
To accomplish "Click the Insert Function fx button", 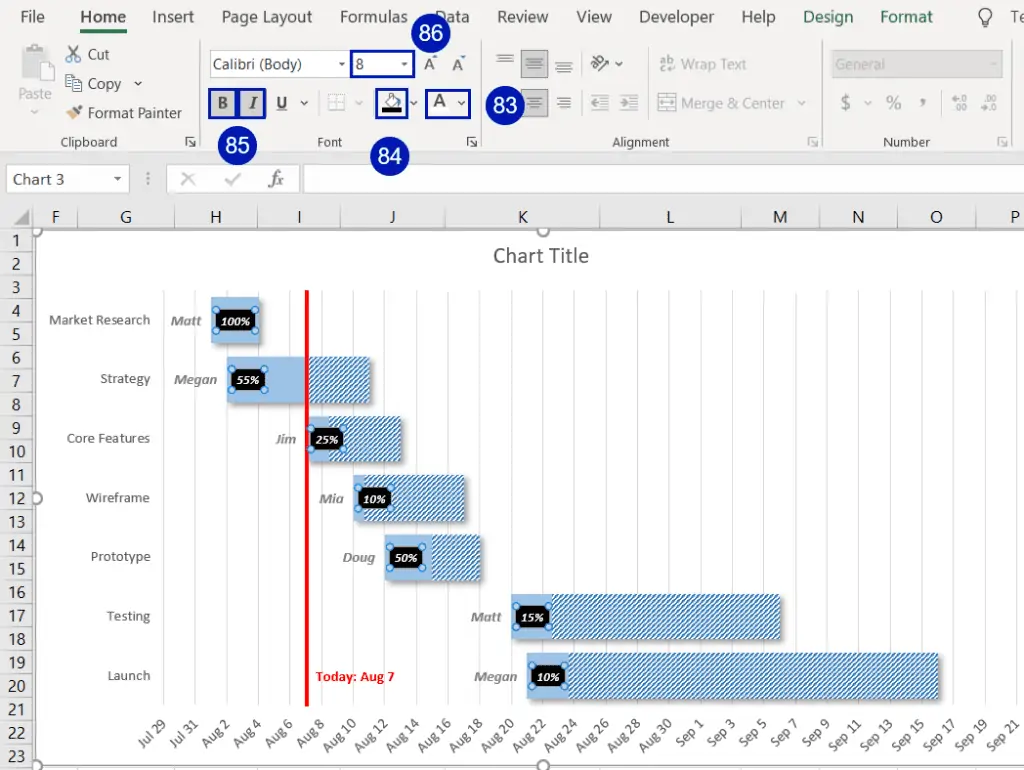I will point(279,180).
